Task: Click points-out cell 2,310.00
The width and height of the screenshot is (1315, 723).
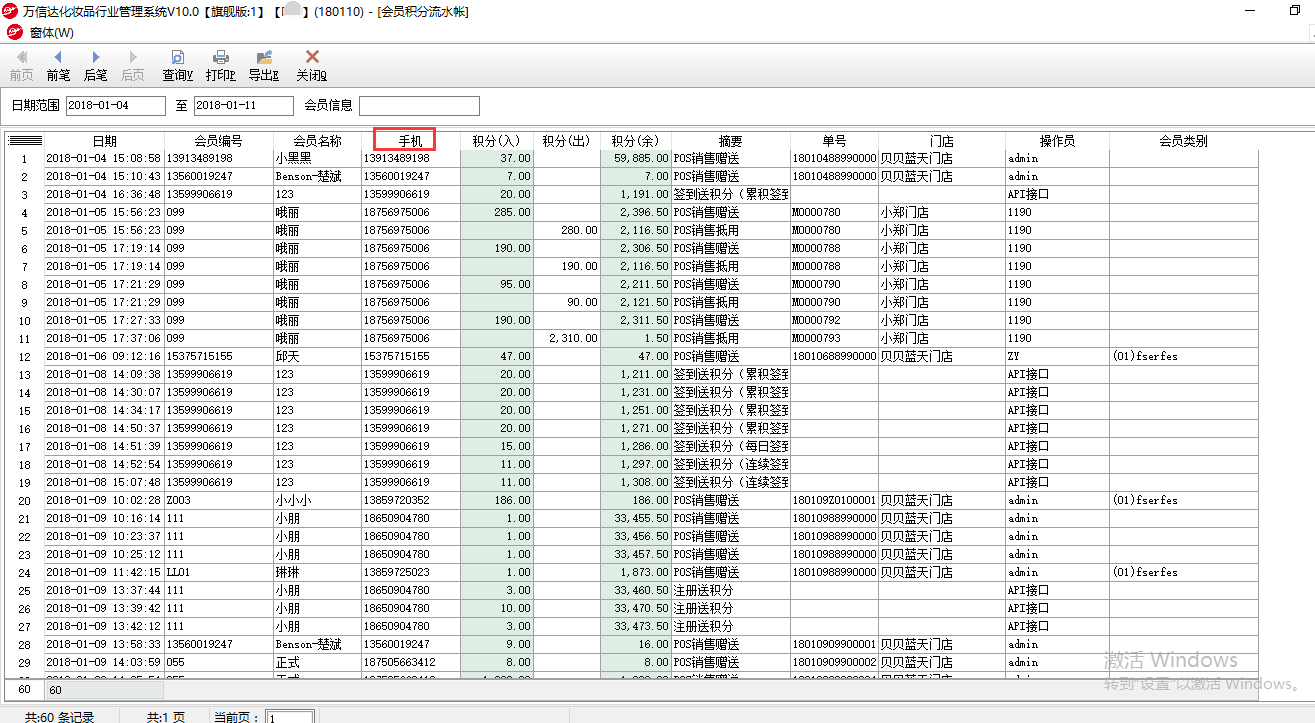Action: click(x=567, y=338)
